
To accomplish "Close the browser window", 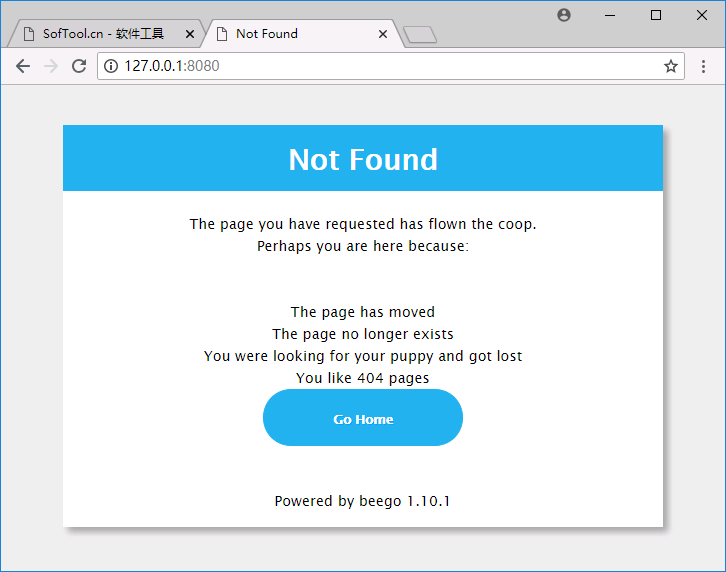I will click(701, 15).
